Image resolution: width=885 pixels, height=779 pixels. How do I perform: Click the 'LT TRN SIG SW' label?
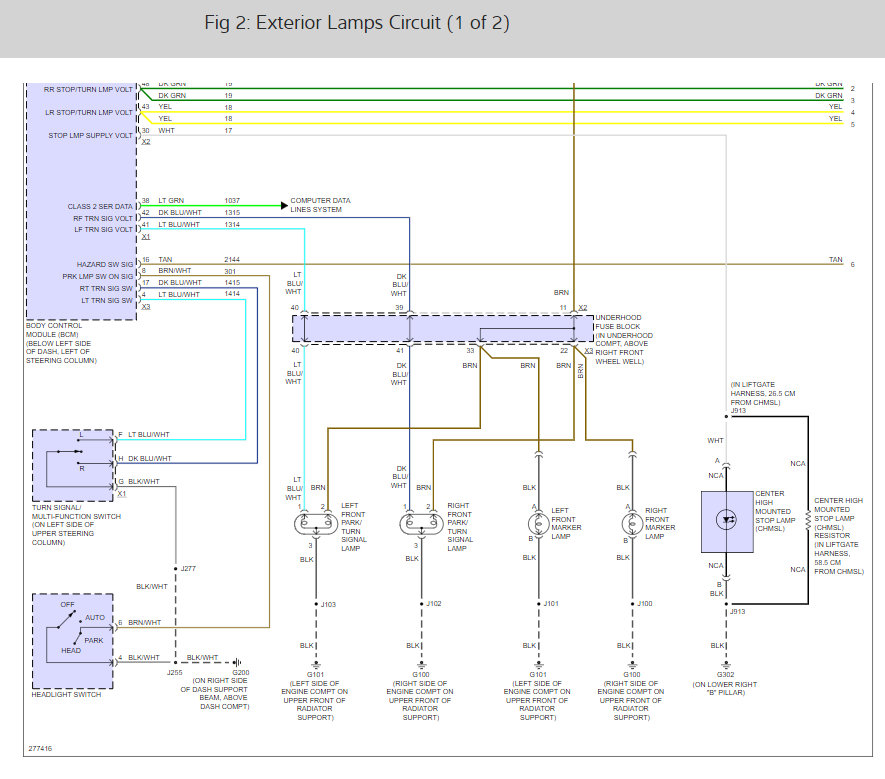[x=107, y=300]
